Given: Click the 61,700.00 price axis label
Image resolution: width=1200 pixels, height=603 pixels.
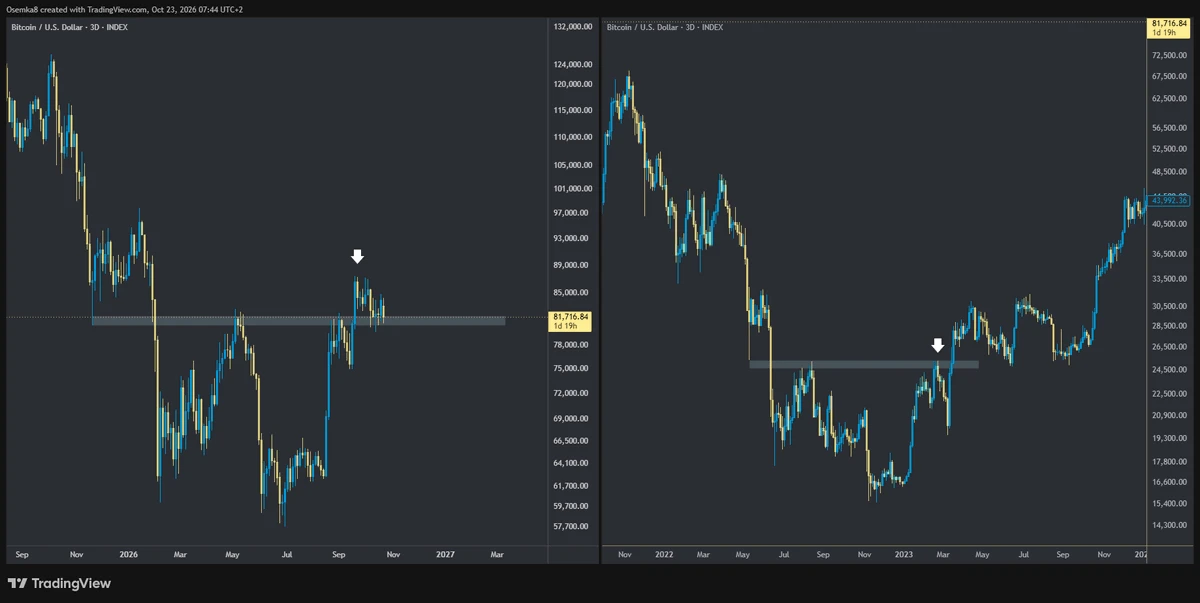Looking at the screenshot, I should tap(573, 486).
